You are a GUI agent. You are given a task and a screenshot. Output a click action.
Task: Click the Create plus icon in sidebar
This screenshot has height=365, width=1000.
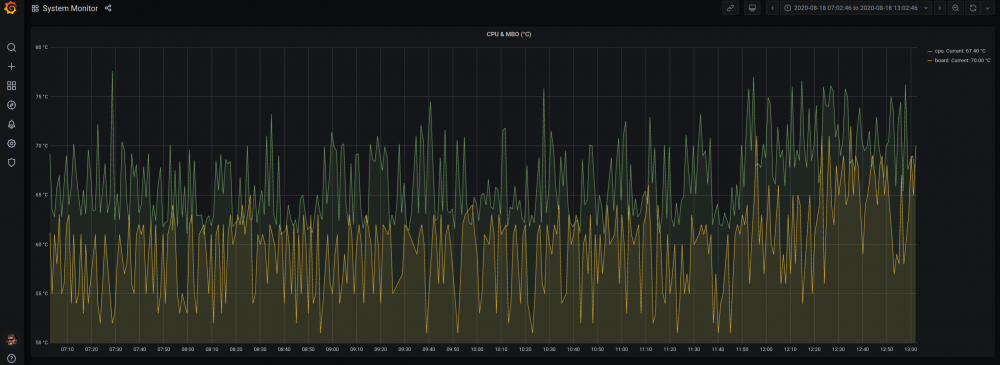pyautogui.click(x=11, y=66)
